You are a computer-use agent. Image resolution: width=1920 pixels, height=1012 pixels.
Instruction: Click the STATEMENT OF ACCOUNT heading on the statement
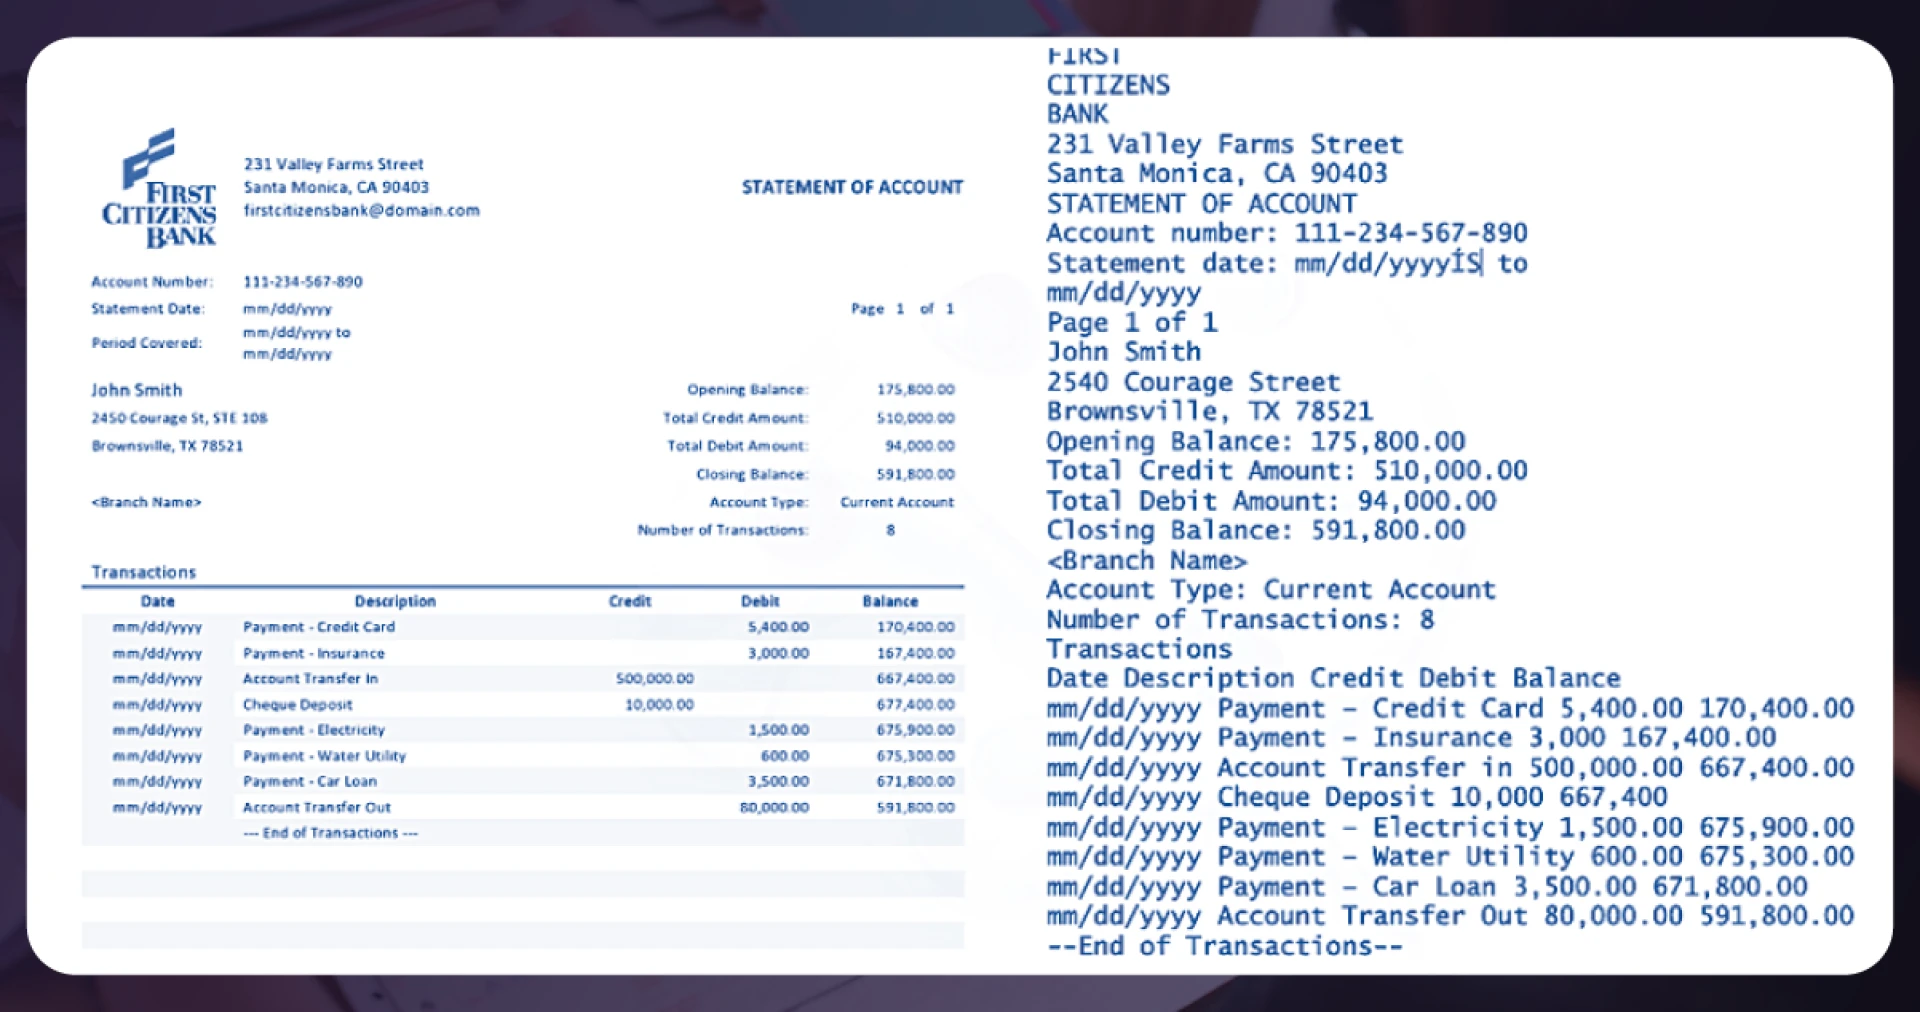tap(852, 187)
